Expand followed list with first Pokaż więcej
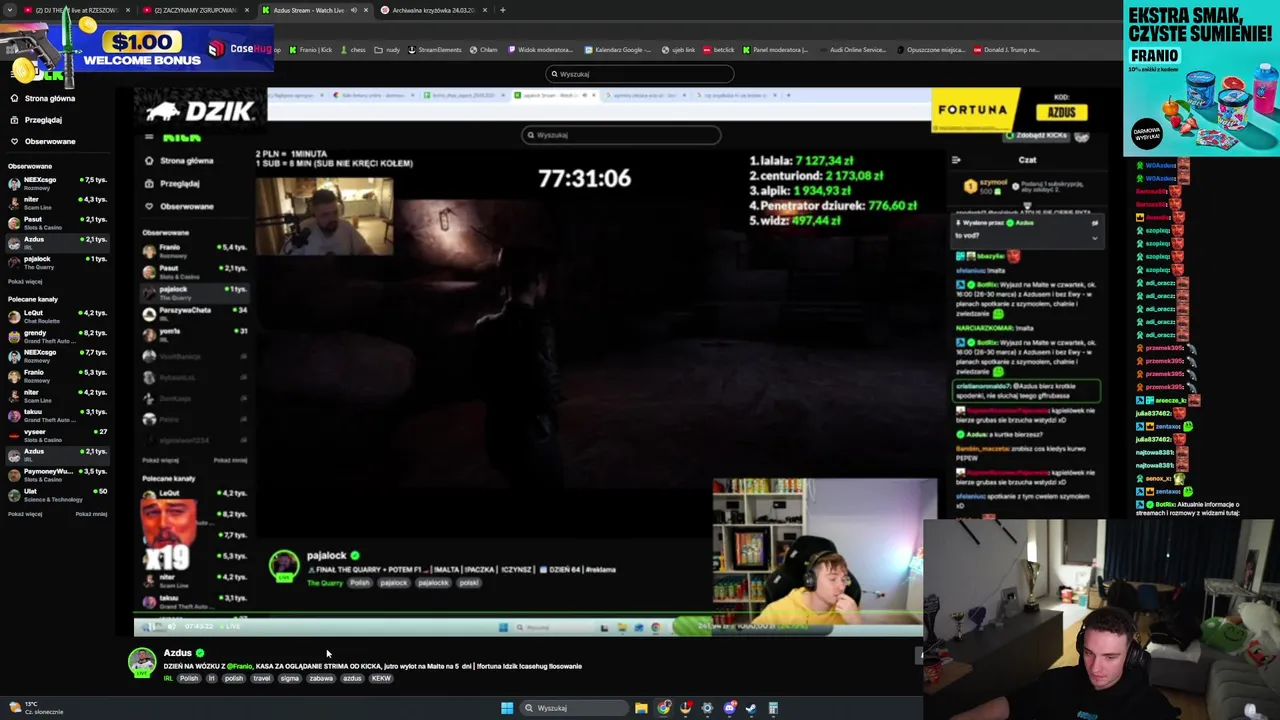 pos(25,282)
